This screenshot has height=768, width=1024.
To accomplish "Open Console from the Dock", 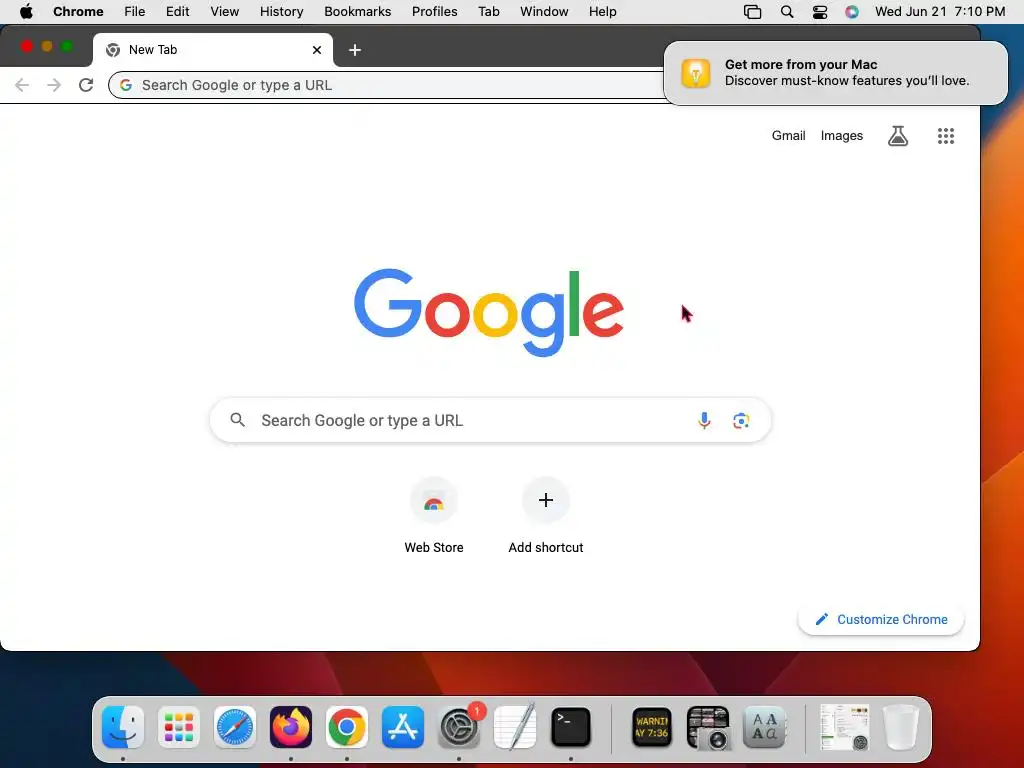I will (x=652, y=727).
